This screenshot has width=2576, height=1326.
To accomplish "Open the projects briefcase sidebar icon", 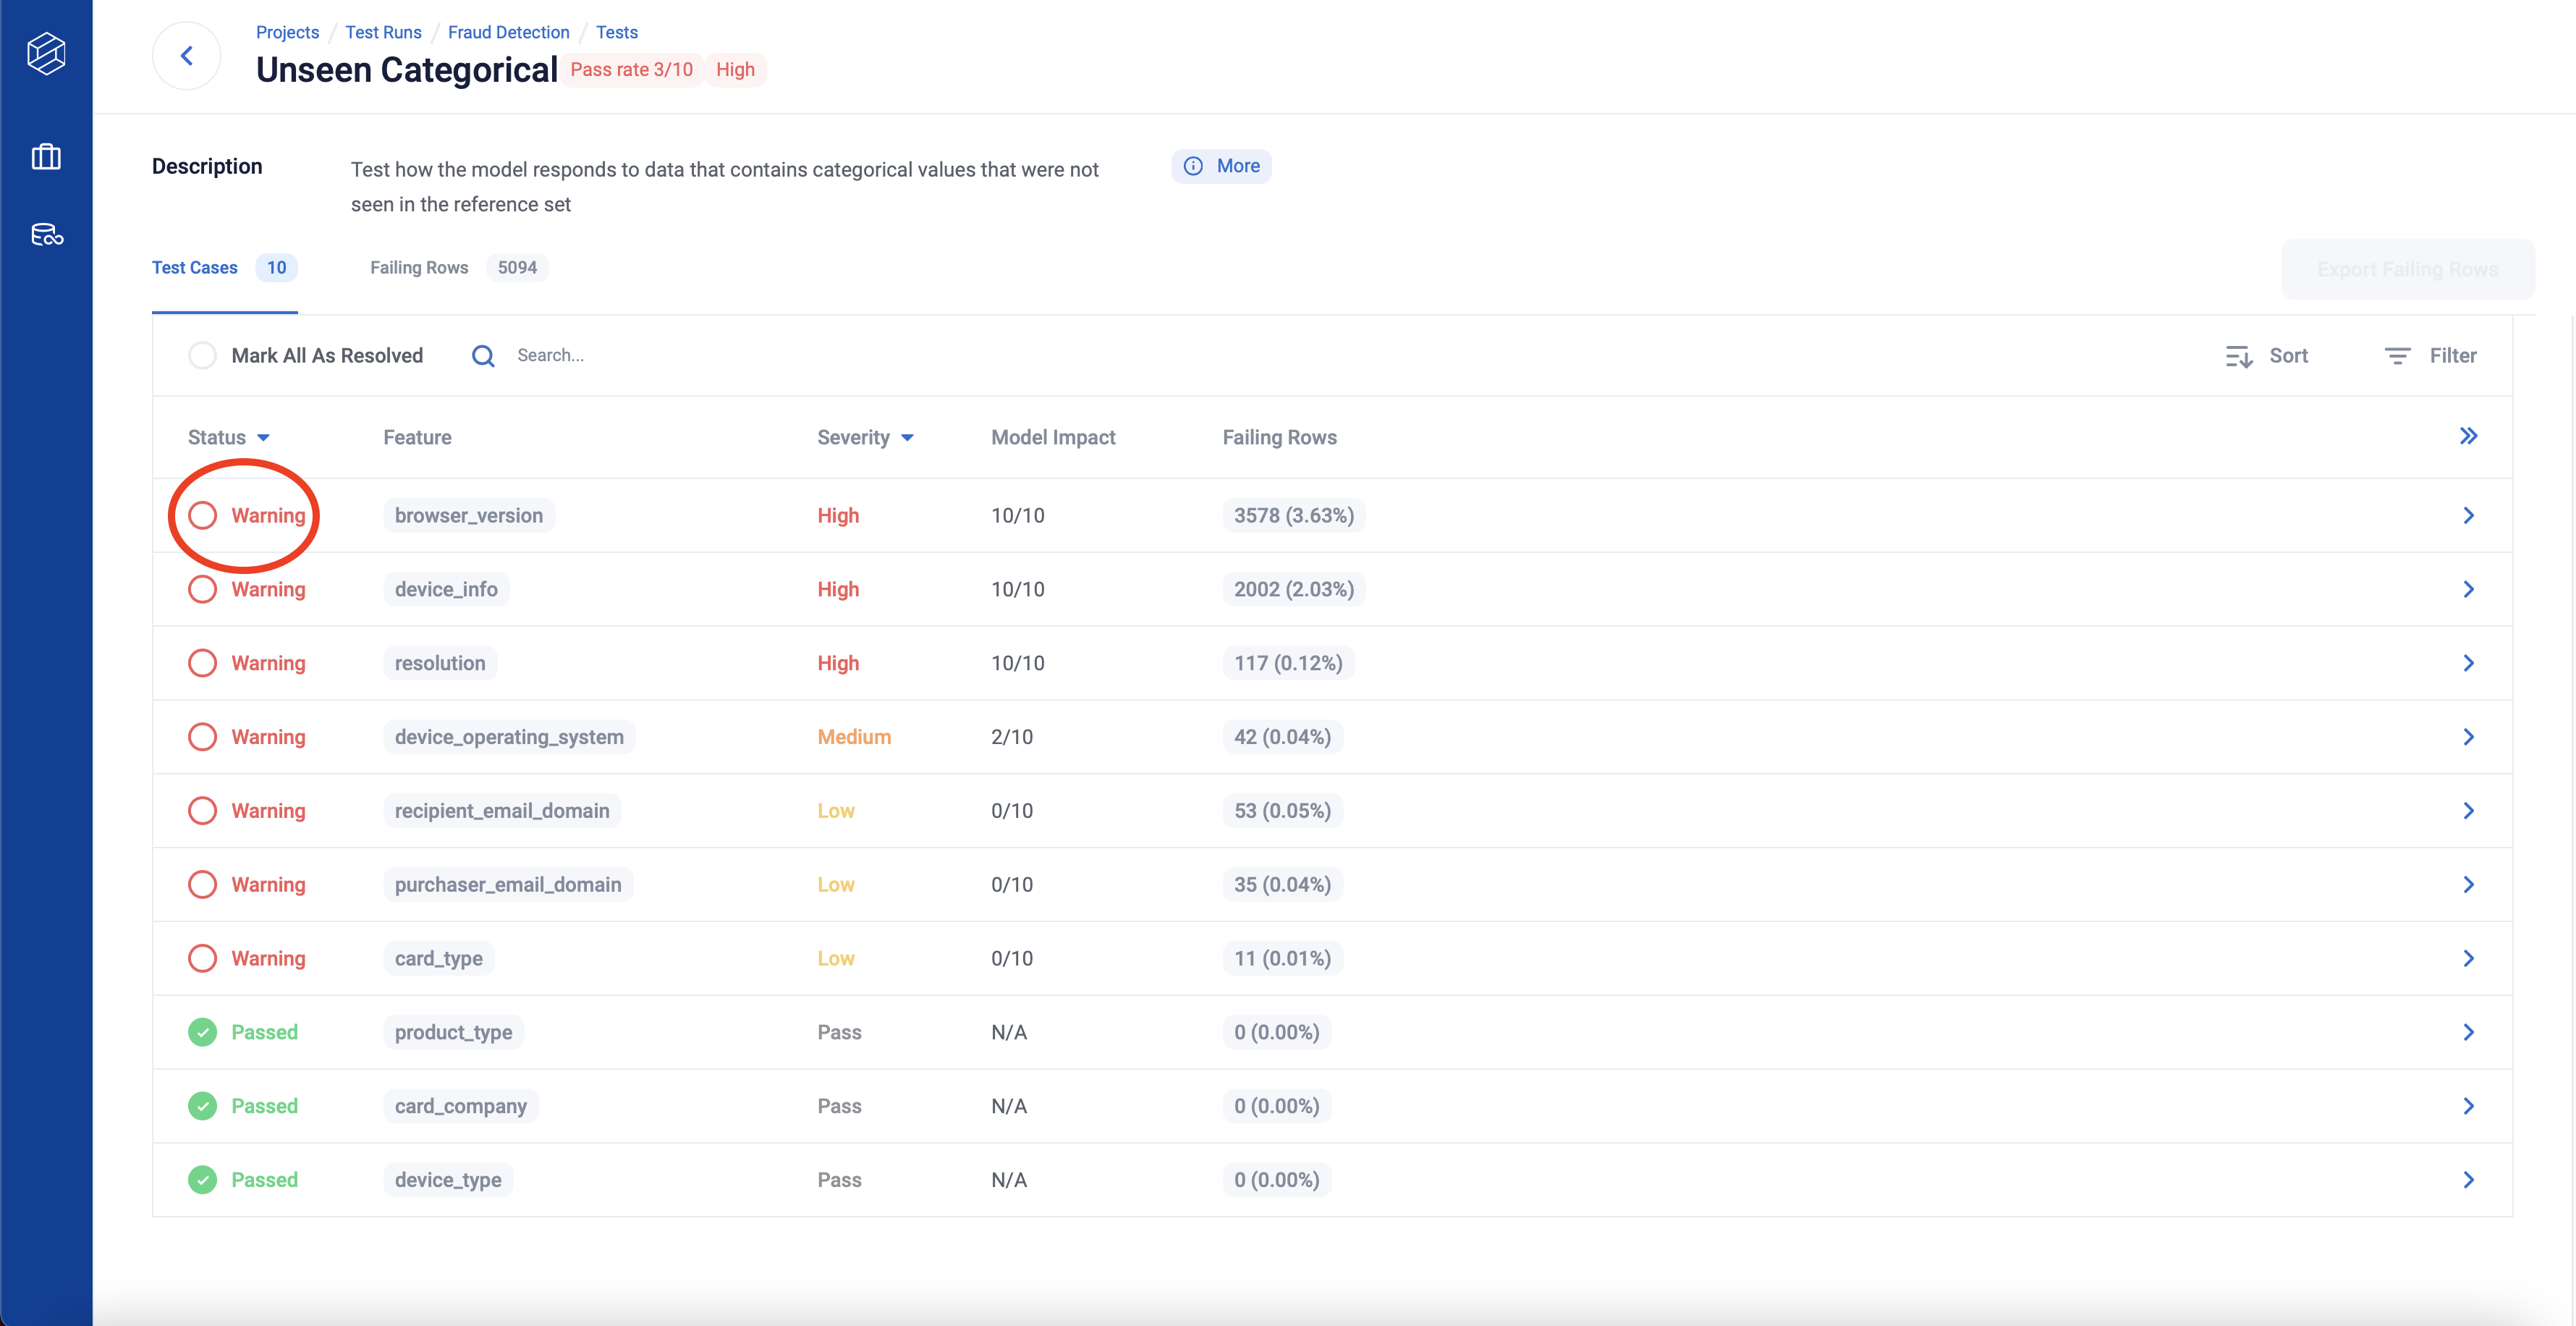I will point(46,157).
